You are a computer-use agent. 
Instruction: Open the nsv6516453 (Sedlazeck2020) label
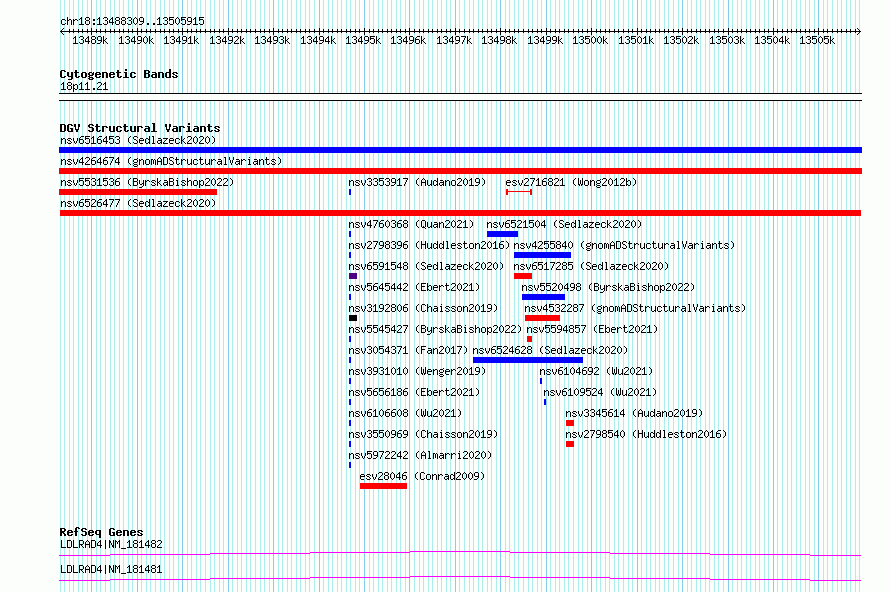coord(138,140)
